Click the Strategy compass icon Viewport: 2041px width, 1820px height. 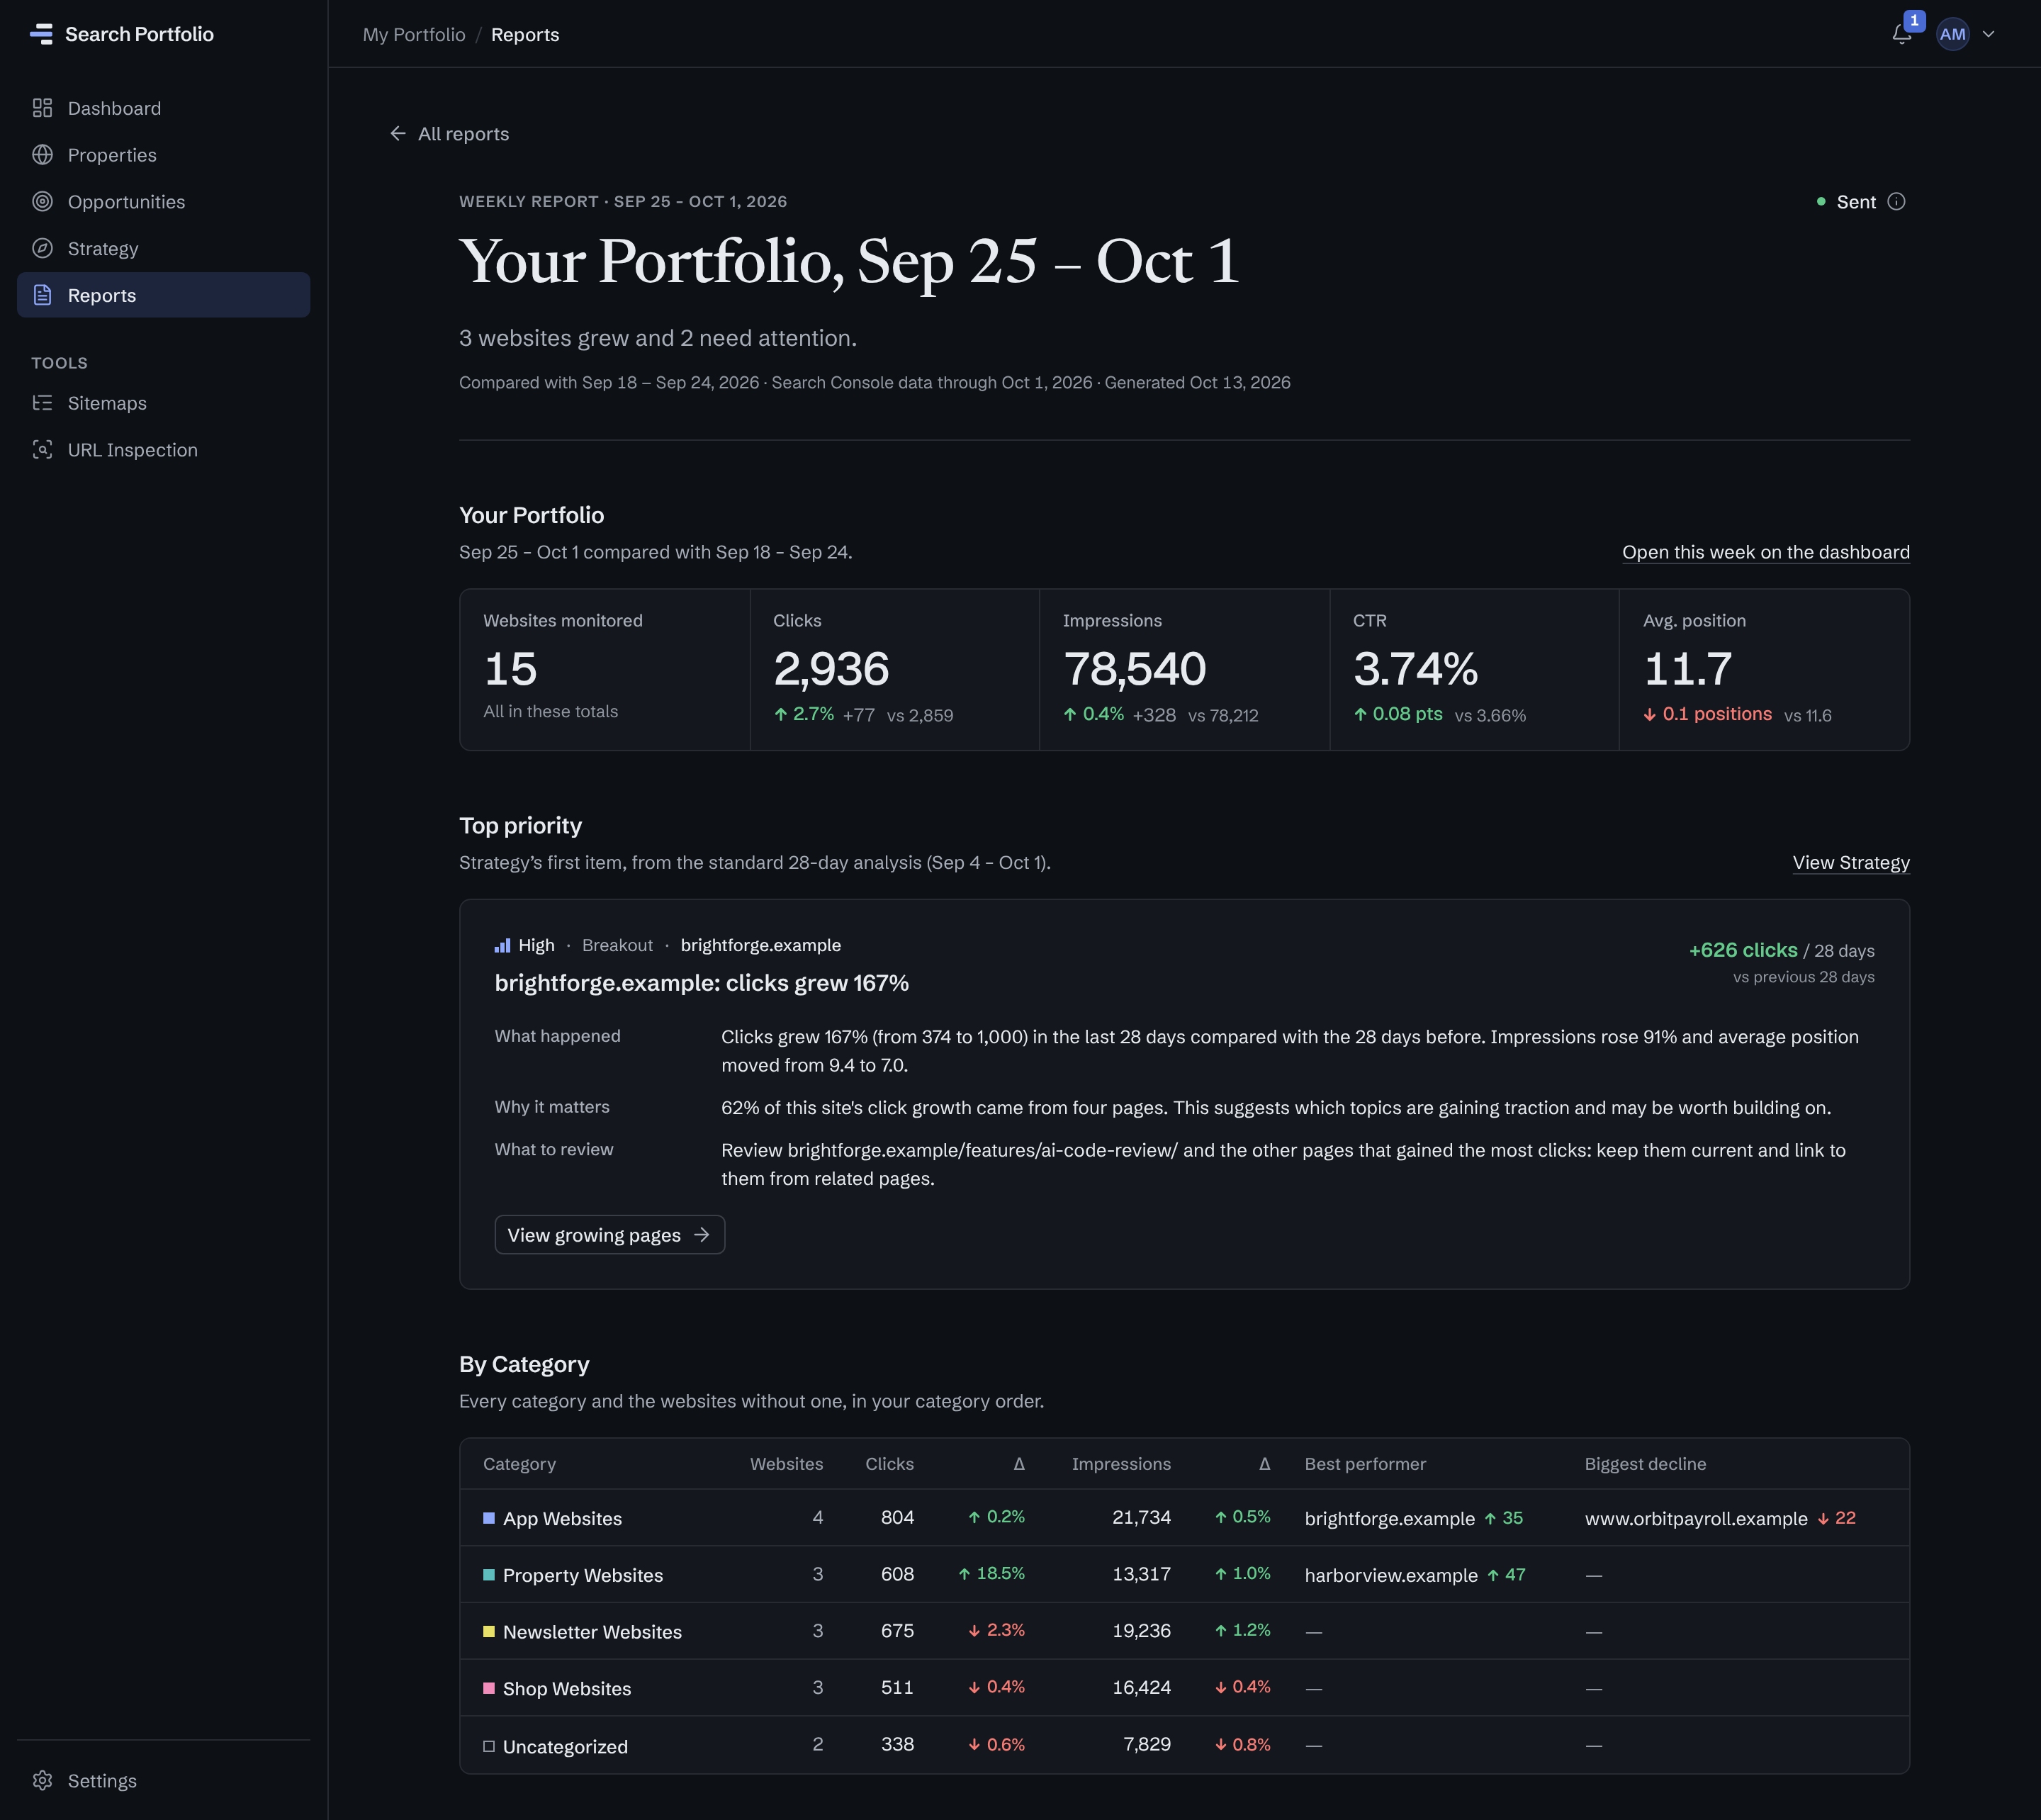click(x=42, y=248)
